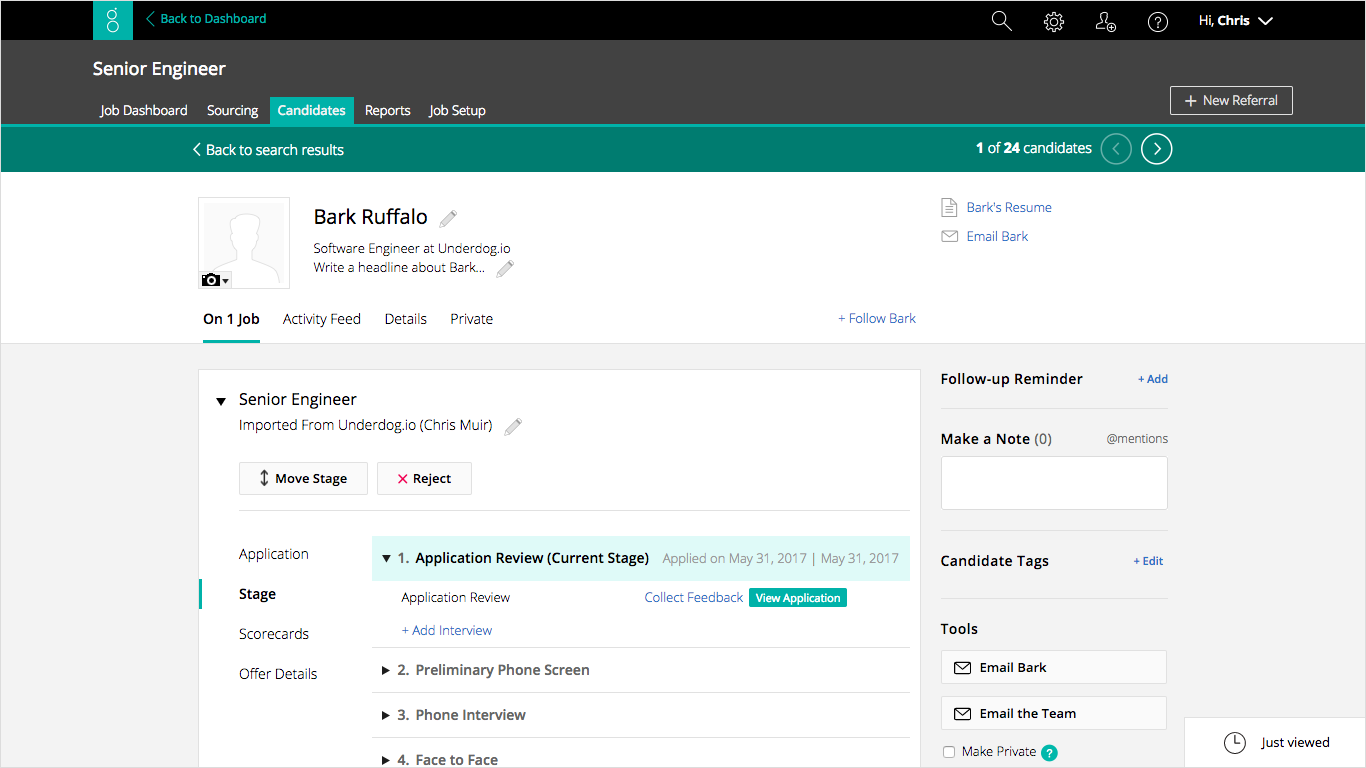The width and height of the screenshot is (1366, 768).
Task: Open the Collect Feedback link
Action: pyautogui.click(x=693, y=598)
